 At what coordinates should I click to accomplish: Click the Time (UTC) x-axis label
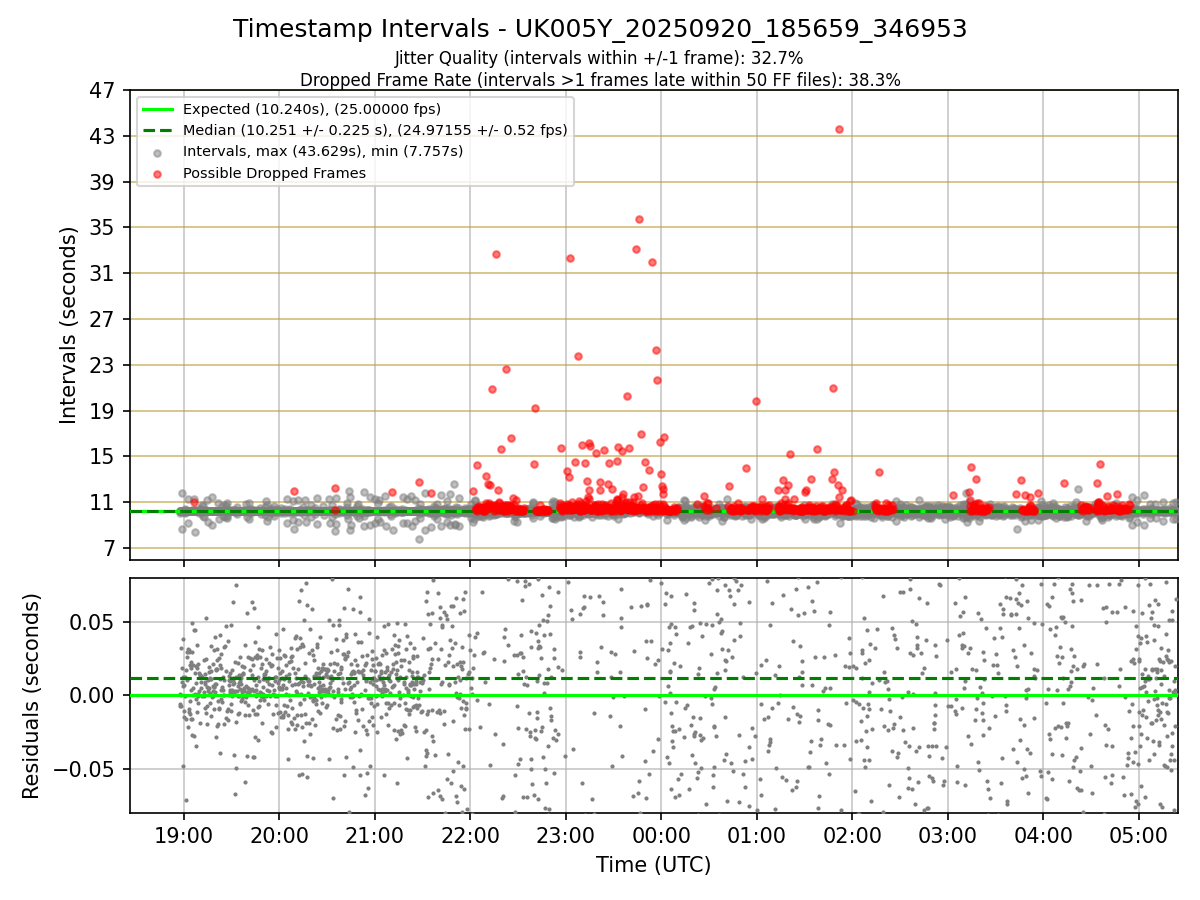654,865
